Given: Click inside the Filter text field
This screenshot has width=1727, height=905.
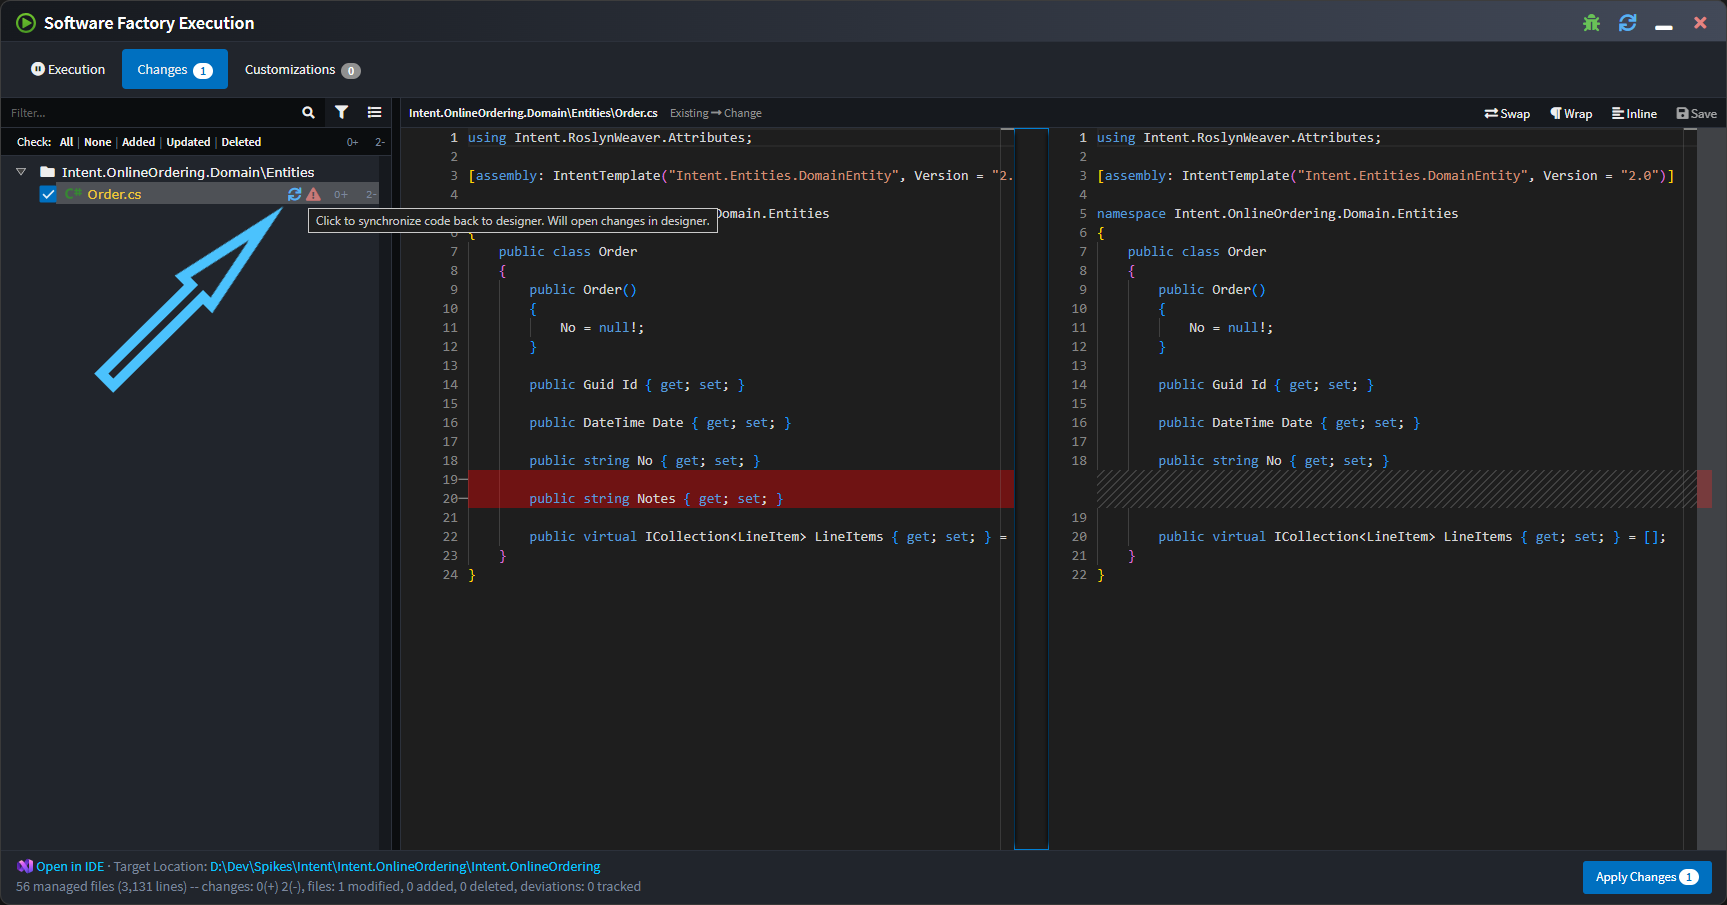Looking at the screenshot, I should tap(150, 112).
